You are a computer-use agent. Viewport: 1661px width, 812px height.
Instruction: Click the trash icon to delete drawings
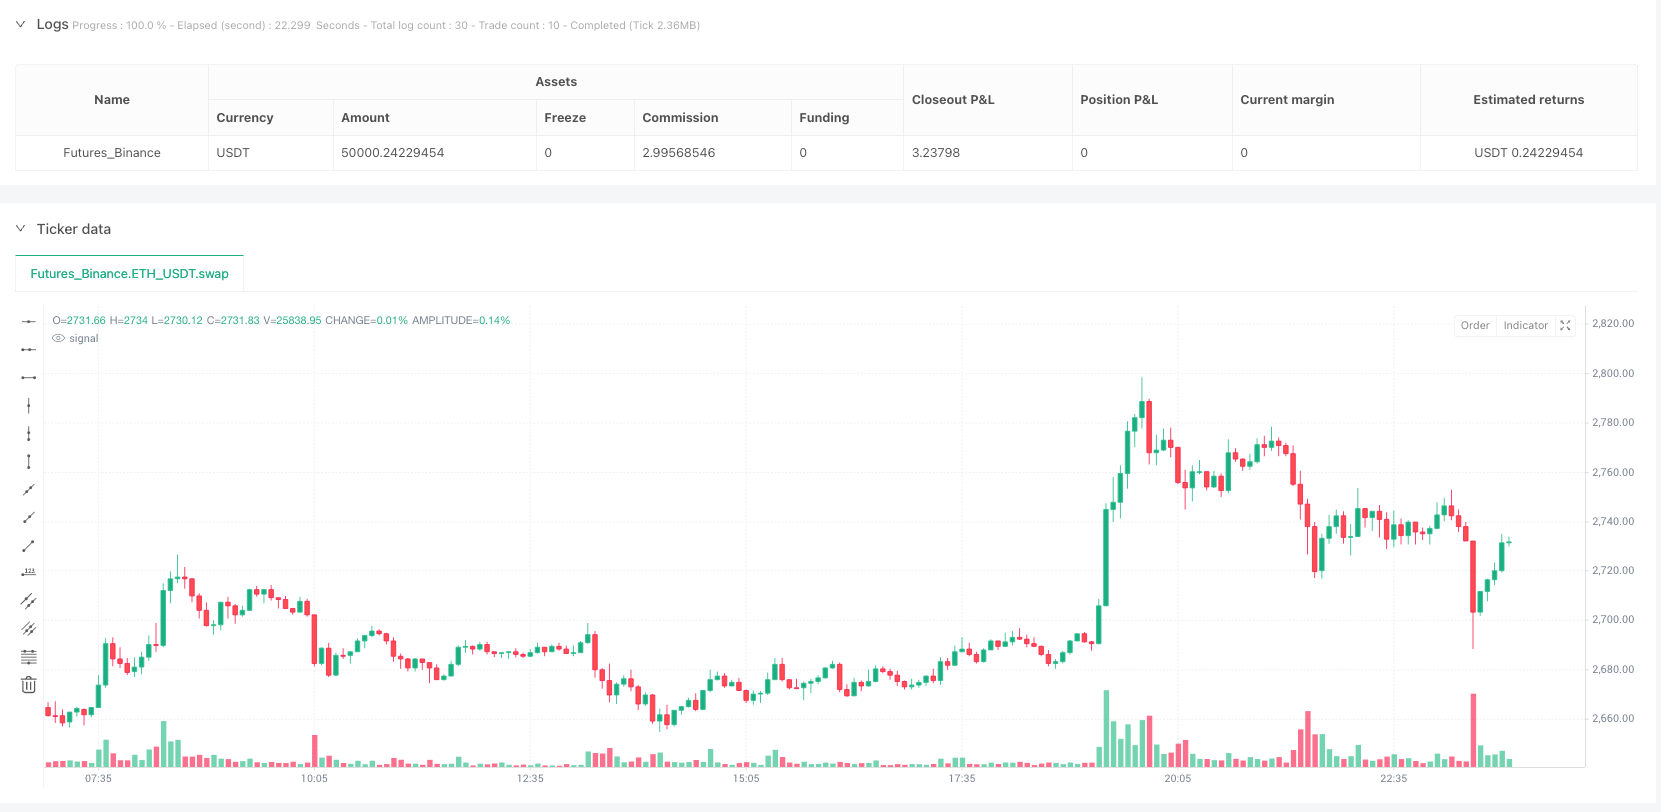pyautogui.click(x=29, y=684)
